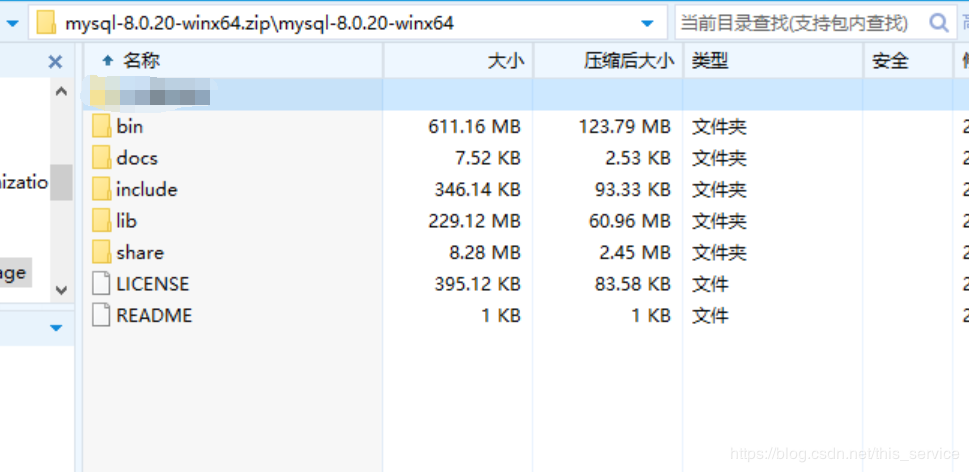Click the lib folder icon

tap(101, 221)
